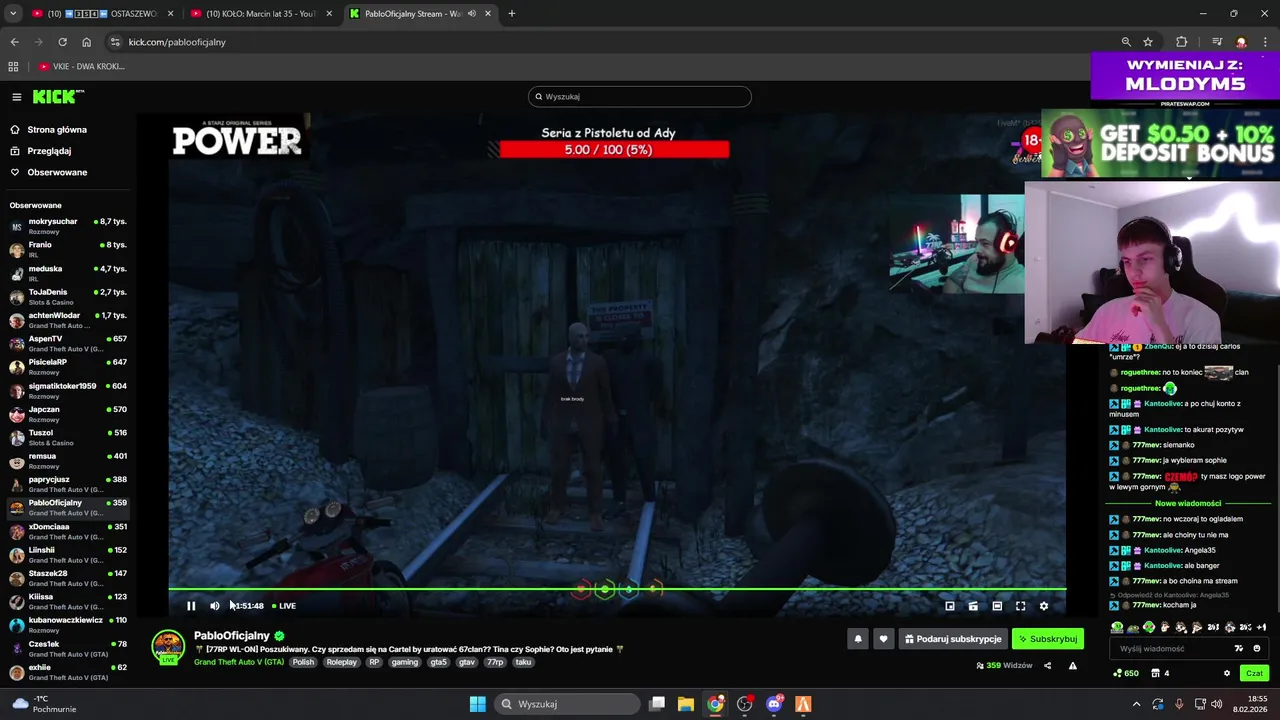1280x720 pixels.
Task: Reload the current page
Action: point(62,42)
